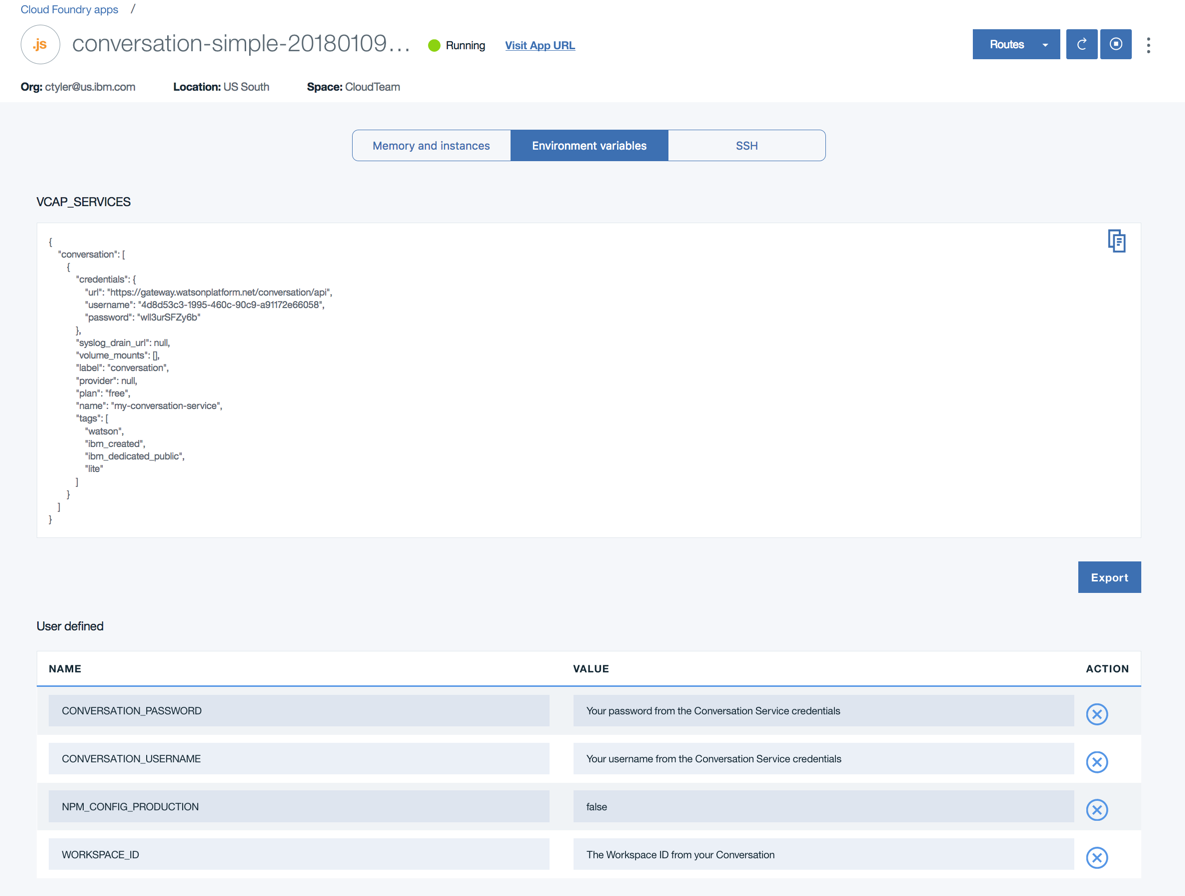Edit the CONVERSATION_USERNAME value field

(x=823, y=759)
